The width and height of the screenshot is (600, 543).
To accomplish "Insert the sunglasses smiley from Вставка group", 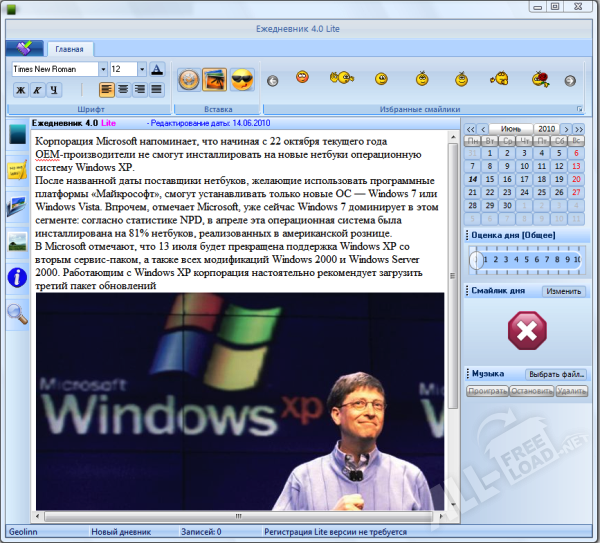I will click(x=241, y=79).
